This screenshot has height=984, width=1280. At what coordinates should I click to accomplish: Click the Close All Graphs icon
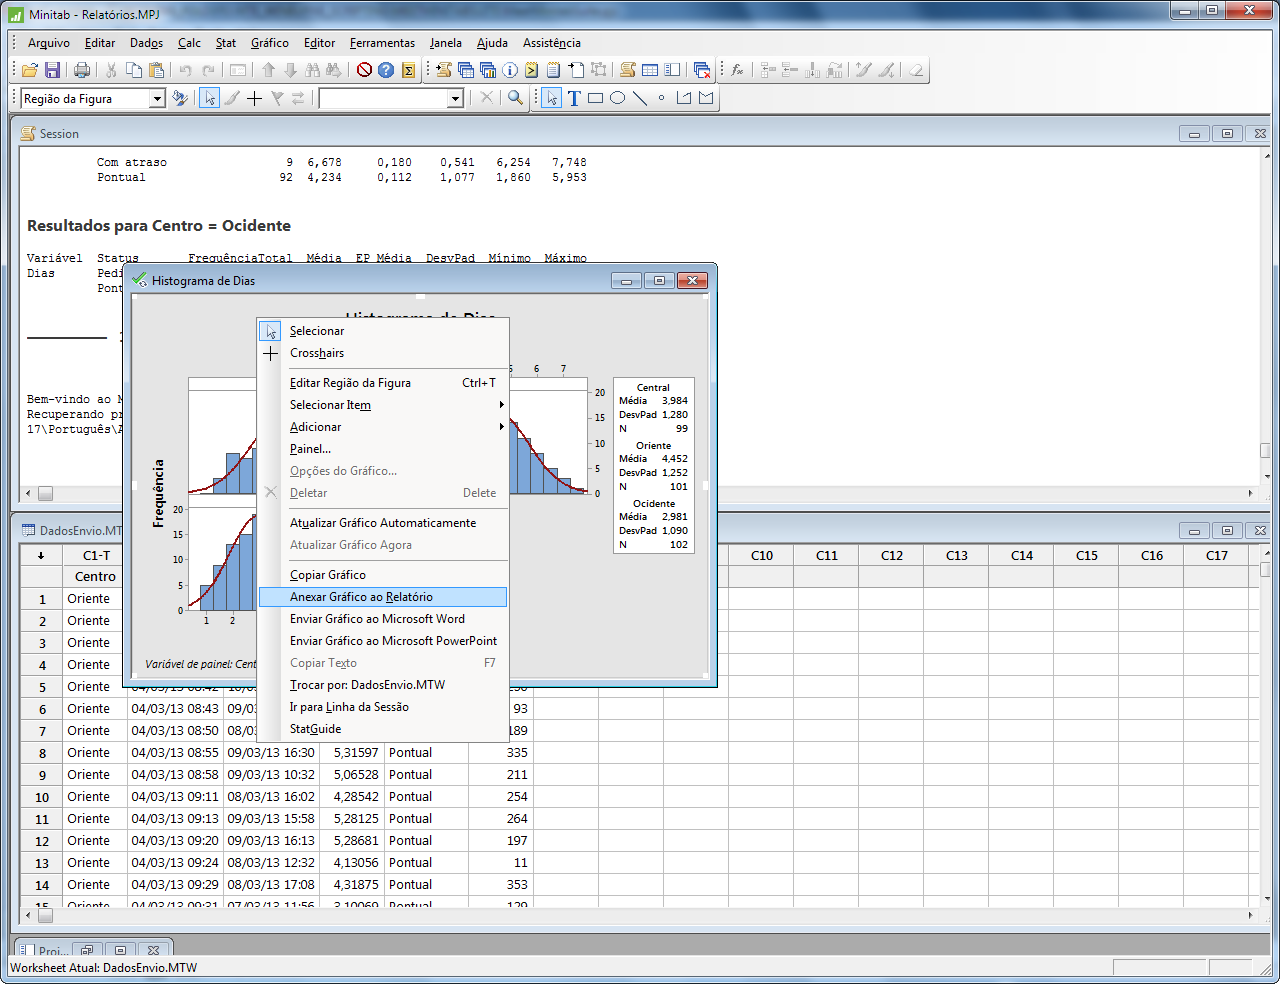[x=702, y=70]
